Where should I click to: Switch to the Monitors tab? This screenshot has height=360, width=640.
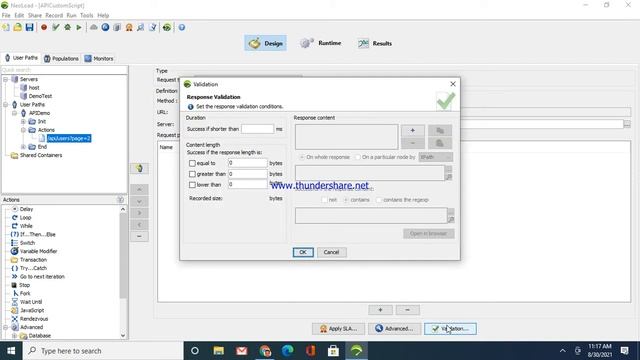(99, 58)
